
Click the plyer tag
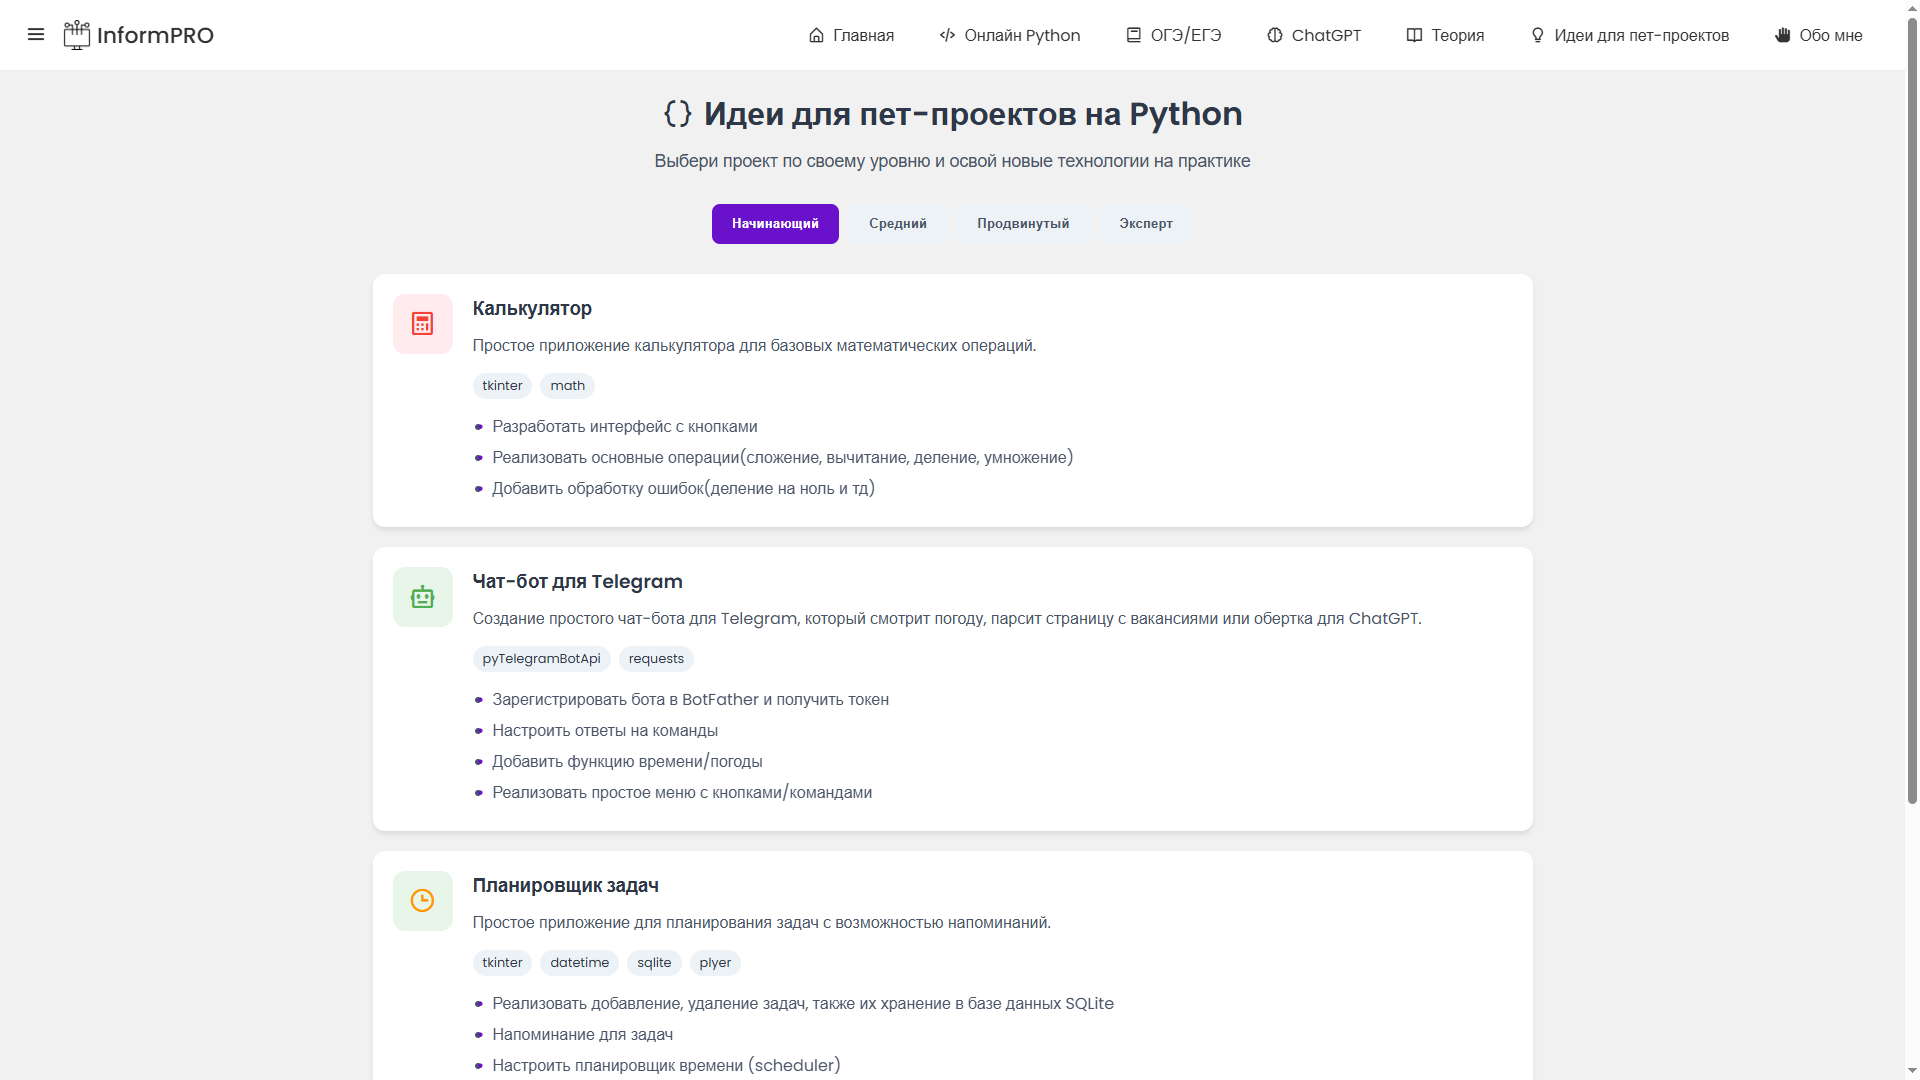click(x=715, y=963)
